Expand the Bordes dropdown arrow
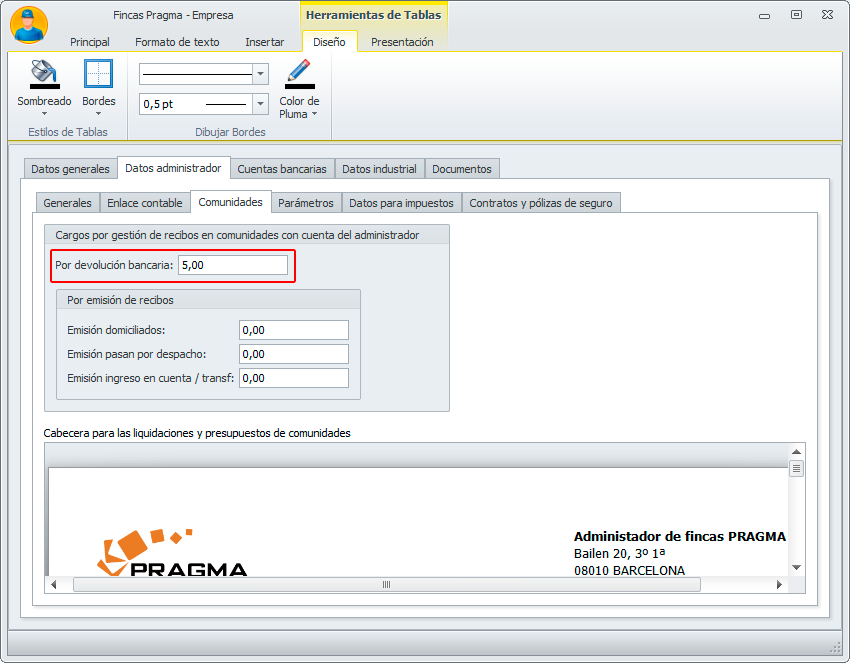 [98, 113]
